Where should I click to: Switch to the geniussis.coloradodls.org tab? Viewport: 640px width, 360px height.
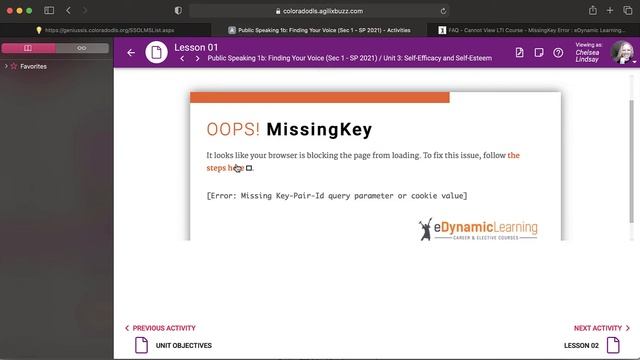click(x=105, y=30)
